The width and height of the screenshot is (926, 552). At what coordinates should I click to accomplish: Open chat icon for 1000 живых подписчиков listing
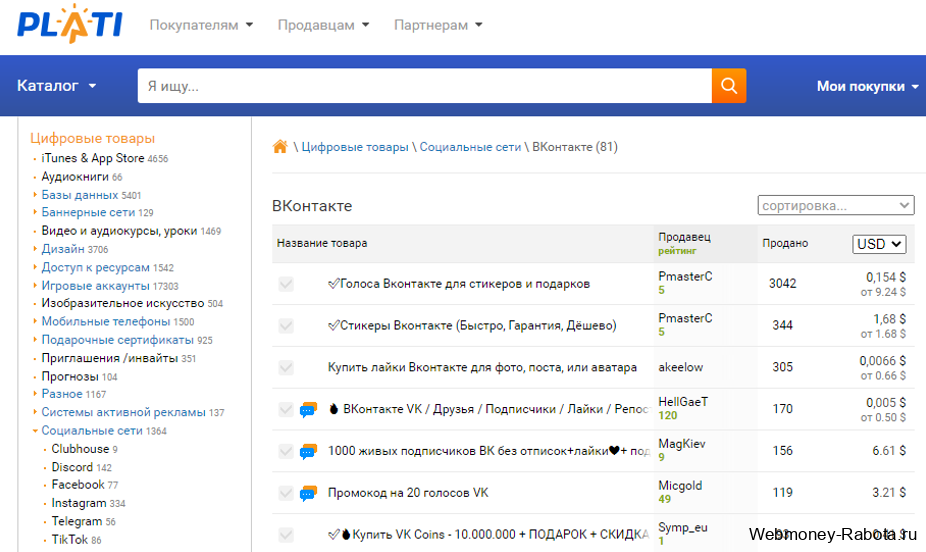(x=308, y=451)
